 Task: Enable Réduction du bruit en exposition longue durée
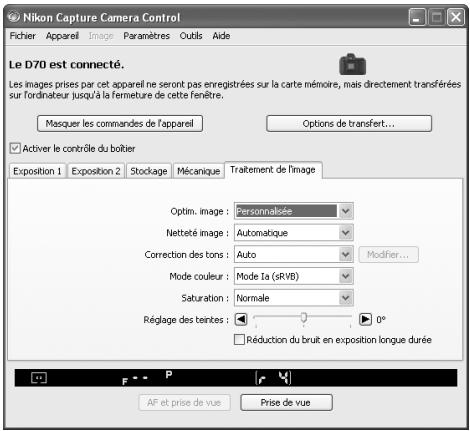[x=239, y=340]
